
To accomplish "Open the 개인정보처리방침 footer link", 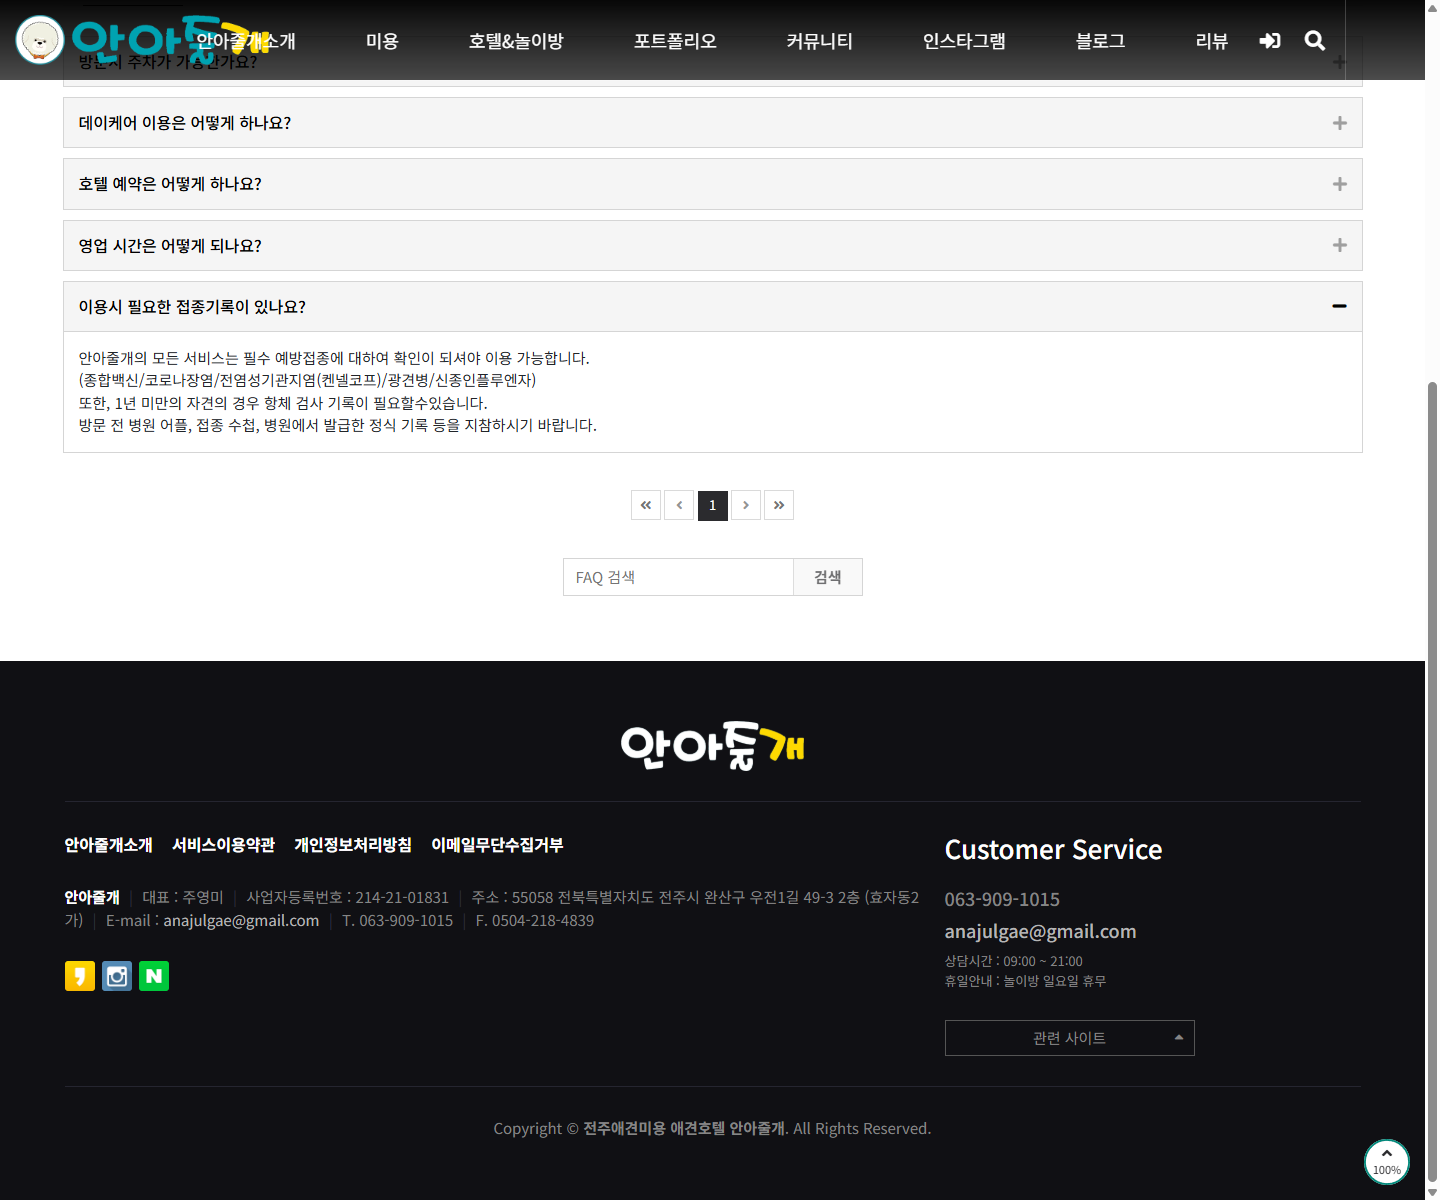I will point(353,845).
